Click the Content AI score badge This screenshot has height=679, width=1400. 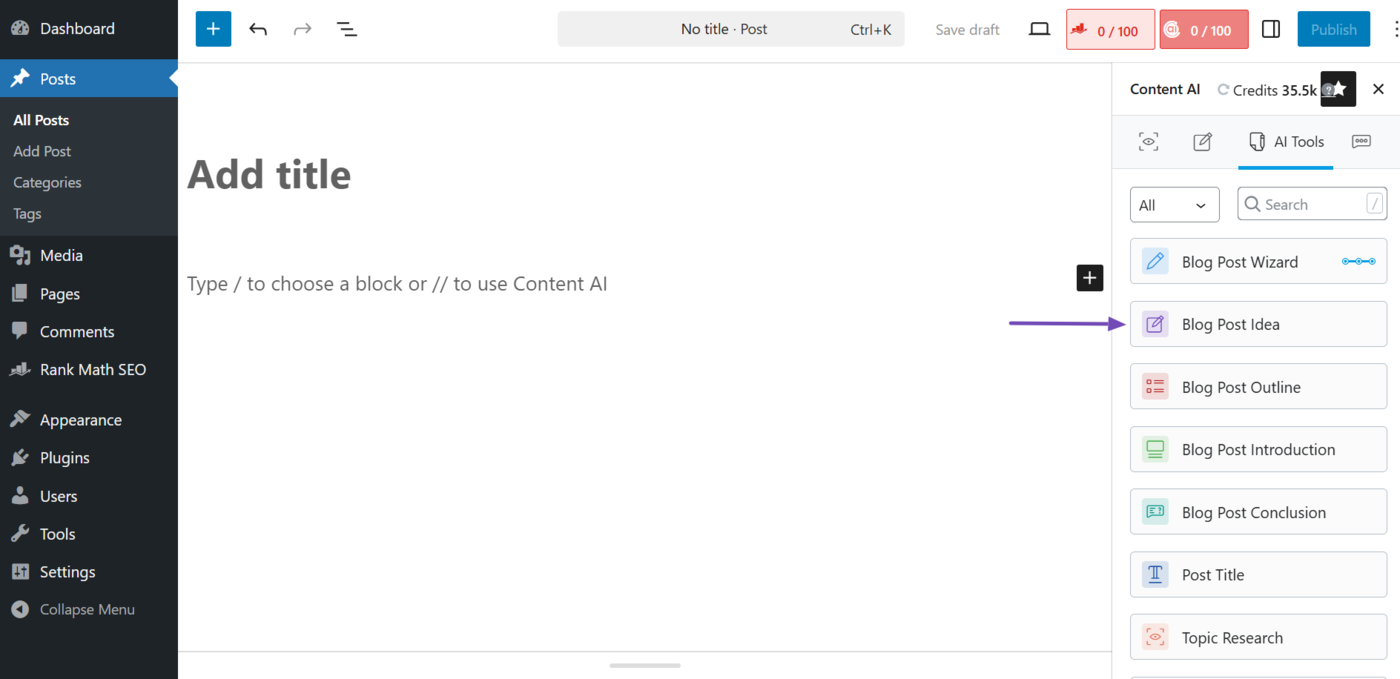[1203, 29]
